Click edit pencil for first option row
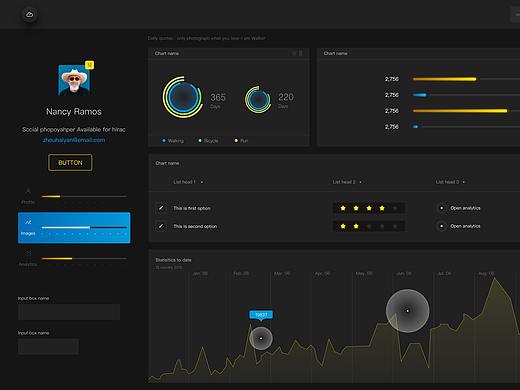 click(x=161, y=208)
